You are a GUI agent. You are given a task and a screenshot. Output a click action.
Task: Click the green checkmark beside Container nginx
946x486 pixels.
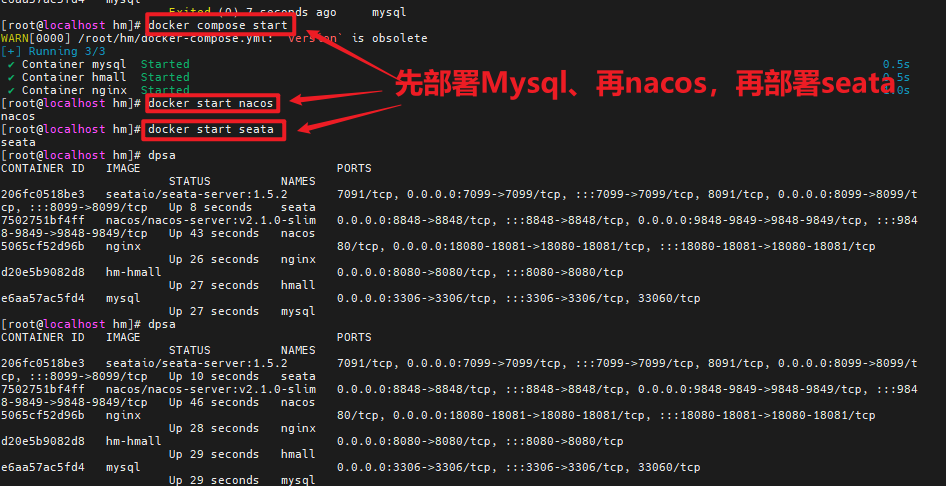11,90
